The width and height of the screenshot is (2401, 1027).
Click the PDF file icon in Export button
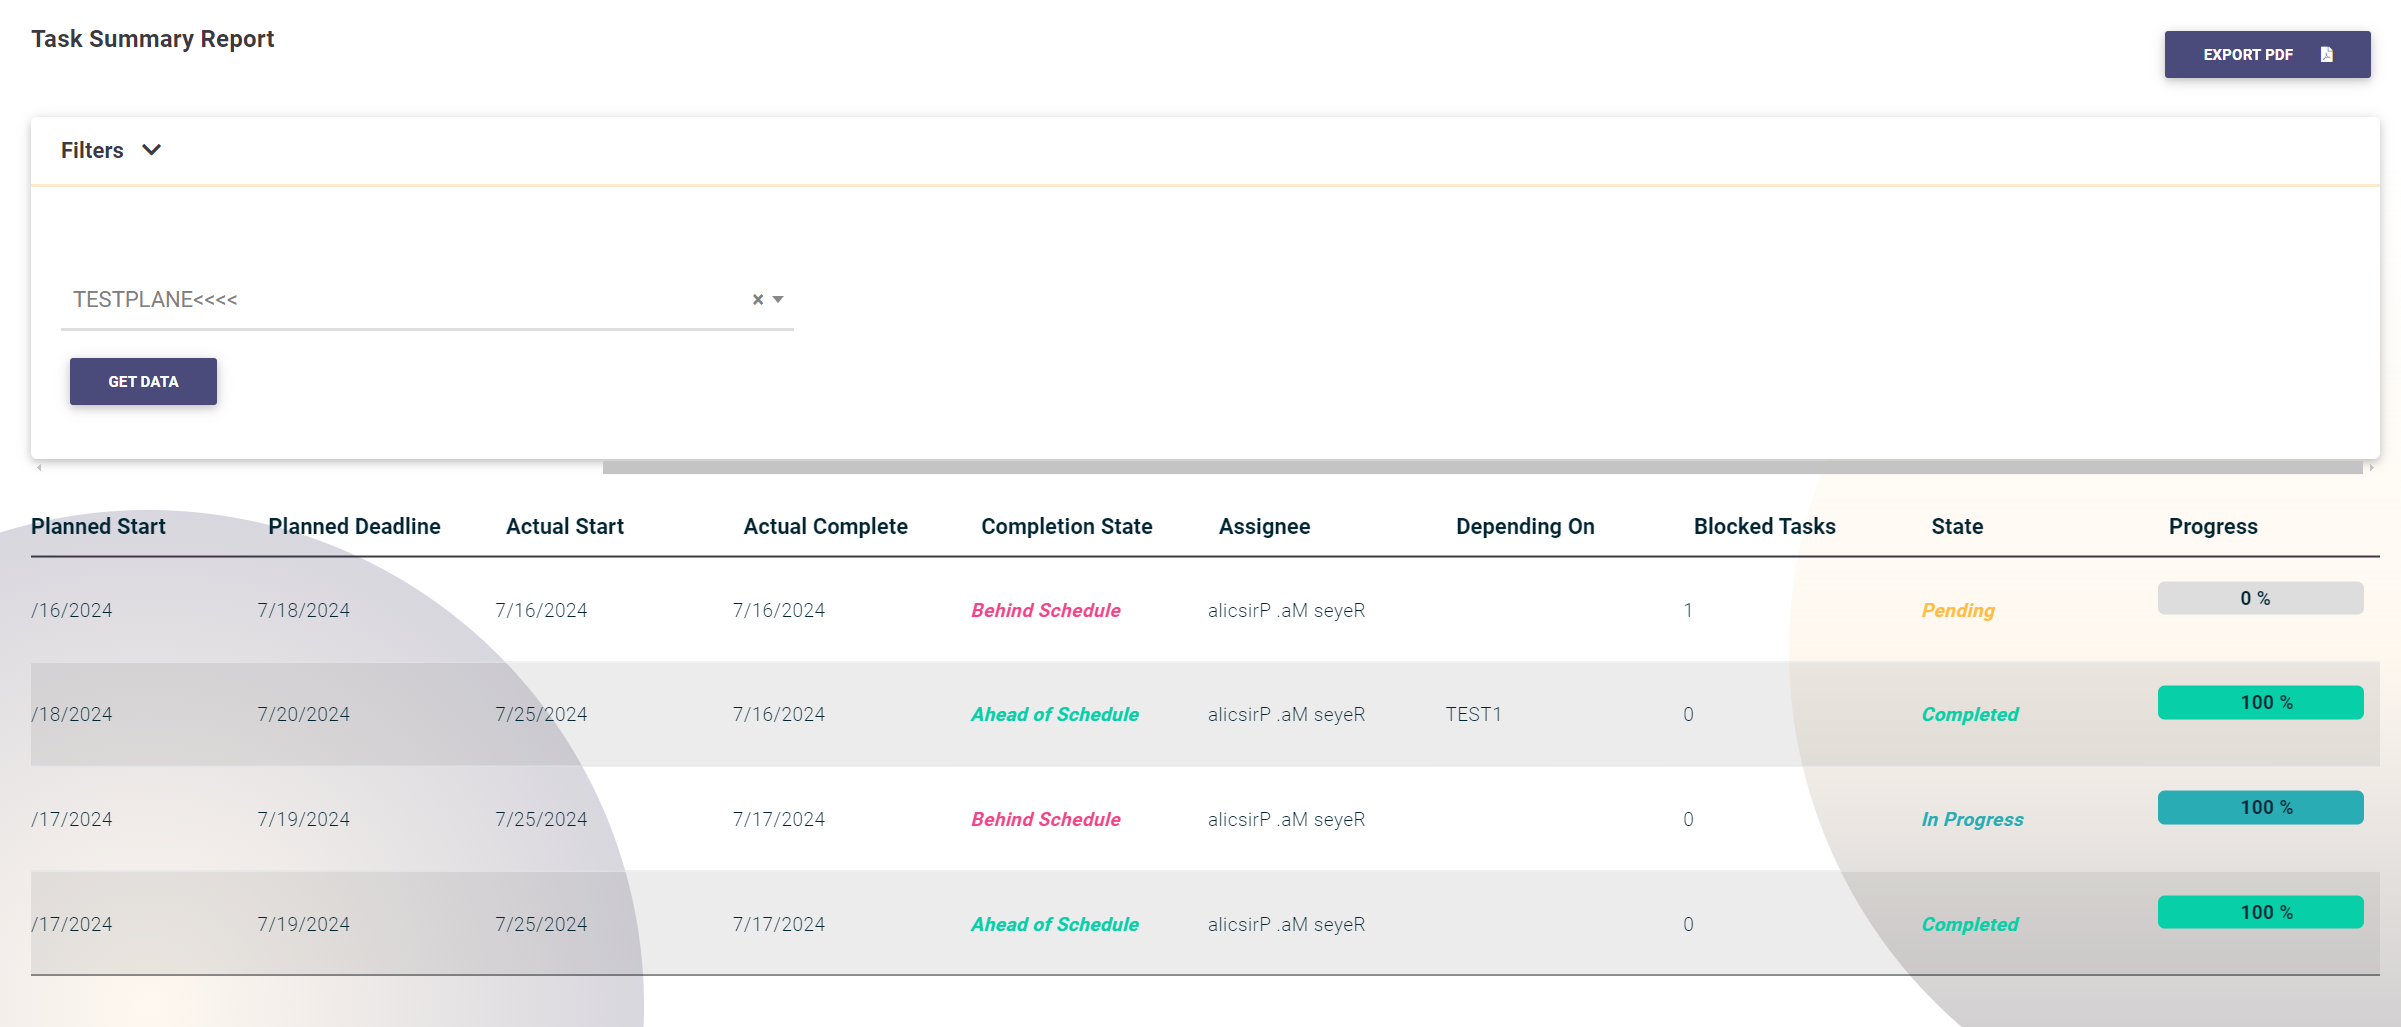tap(2326, 55)
